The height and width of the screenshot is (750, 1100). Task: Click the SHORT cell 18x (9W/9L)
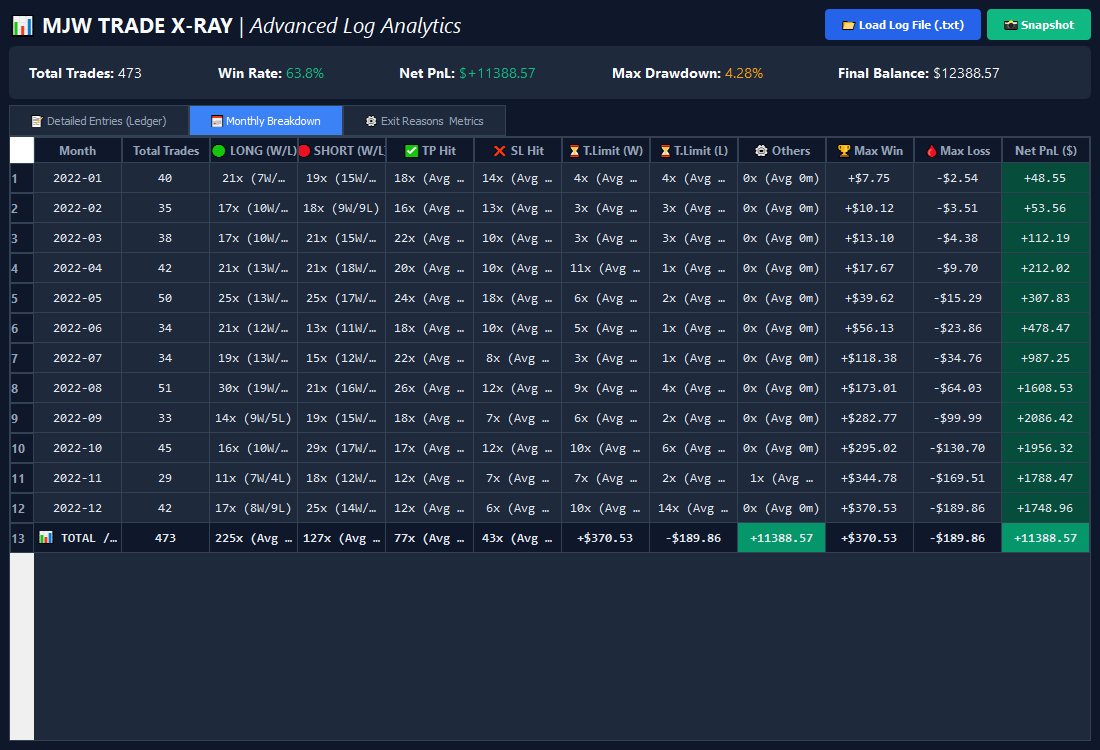(x=342, y=208)
